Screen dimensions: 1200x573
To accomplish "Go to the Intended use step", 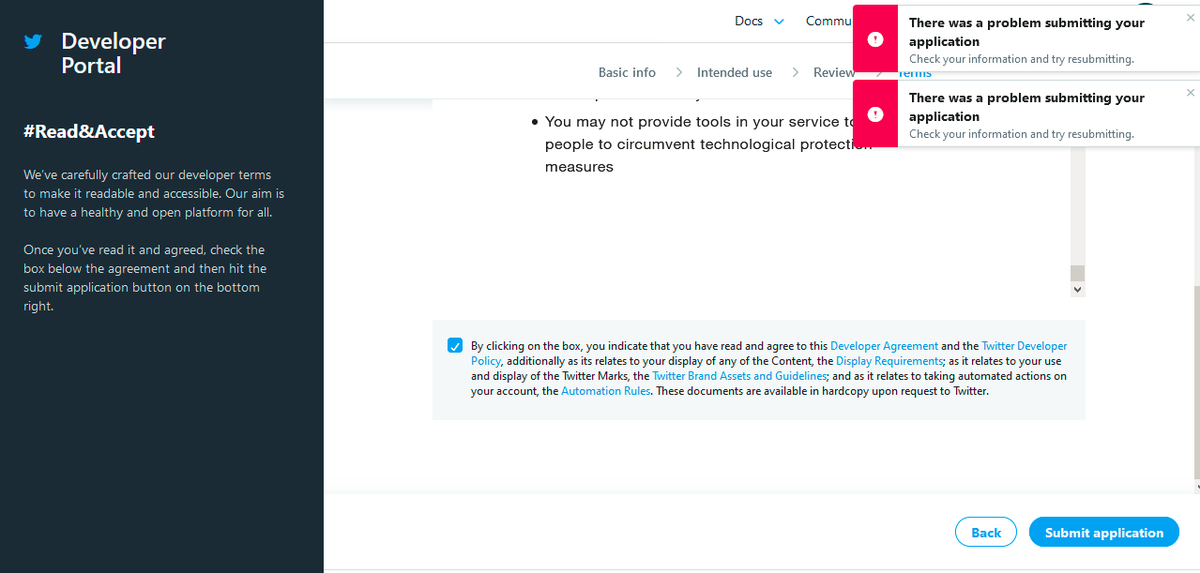I will [x=735, y=72].
